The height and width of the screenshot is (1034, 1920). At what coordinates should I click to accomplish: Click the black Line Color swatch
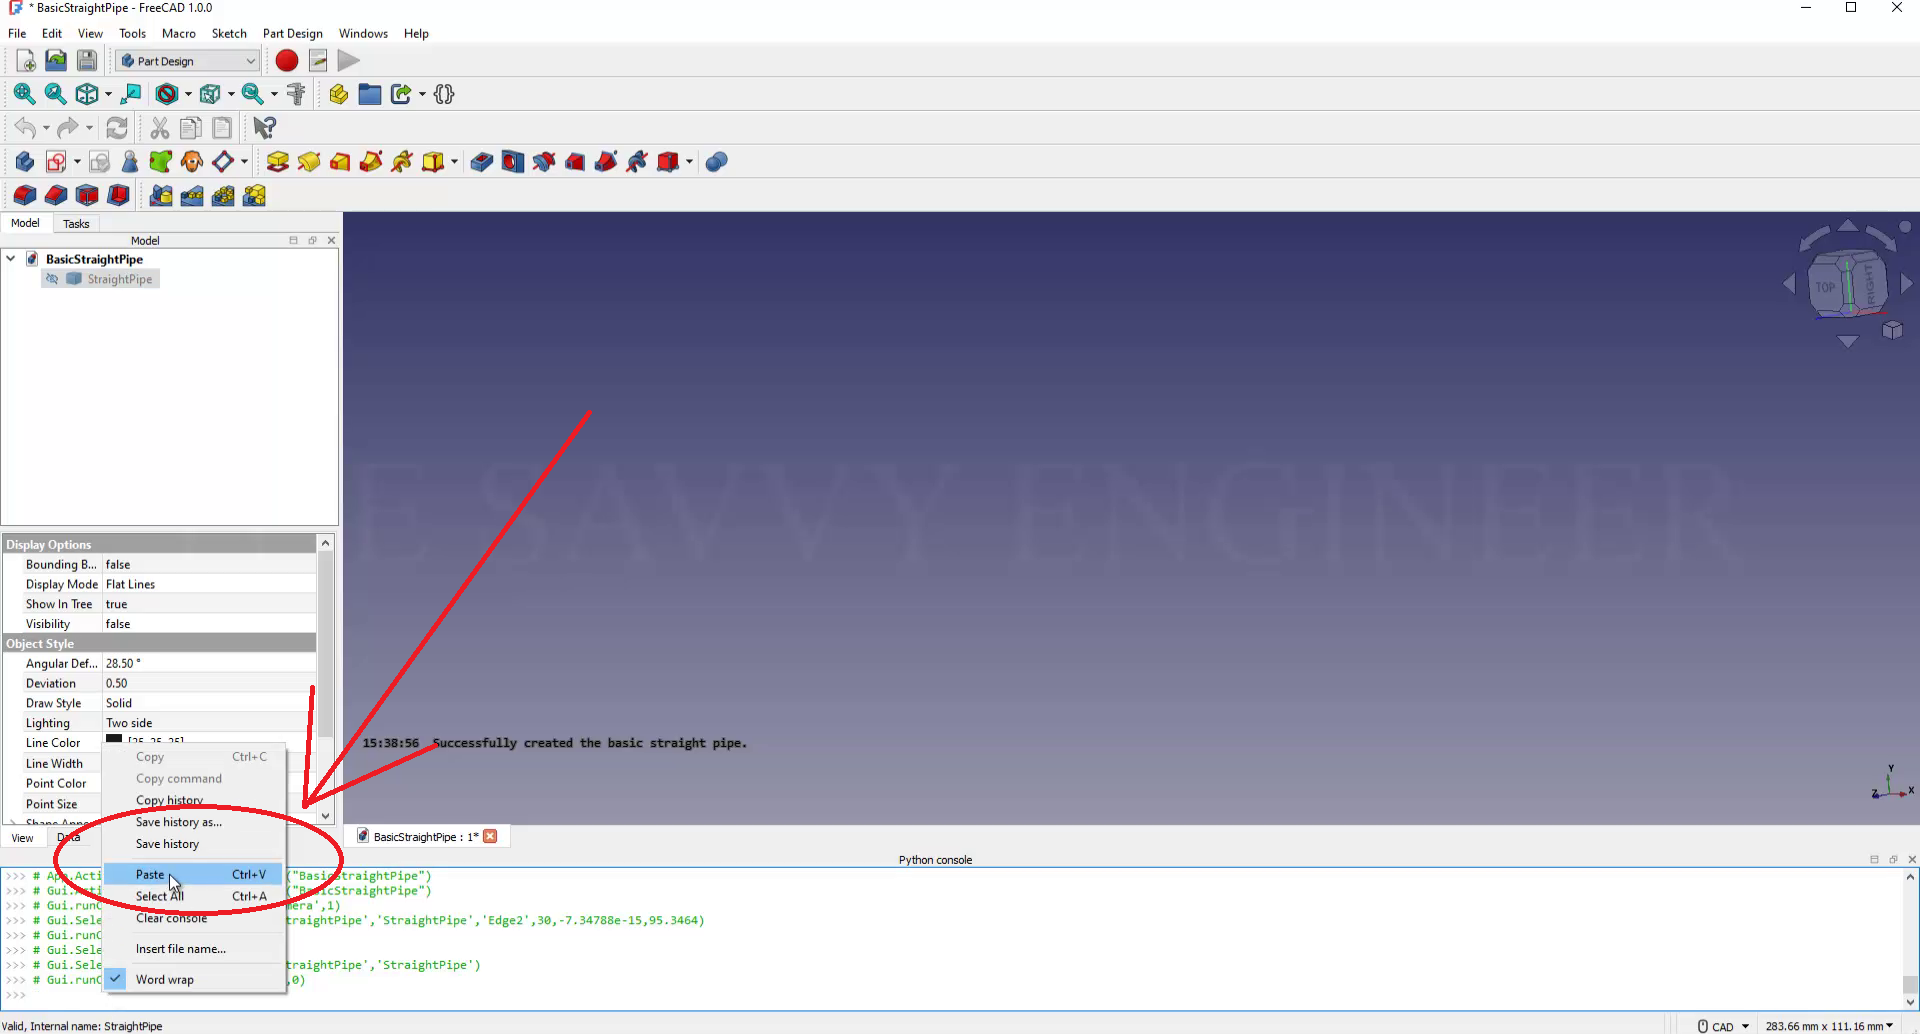[x=114, y=741]
